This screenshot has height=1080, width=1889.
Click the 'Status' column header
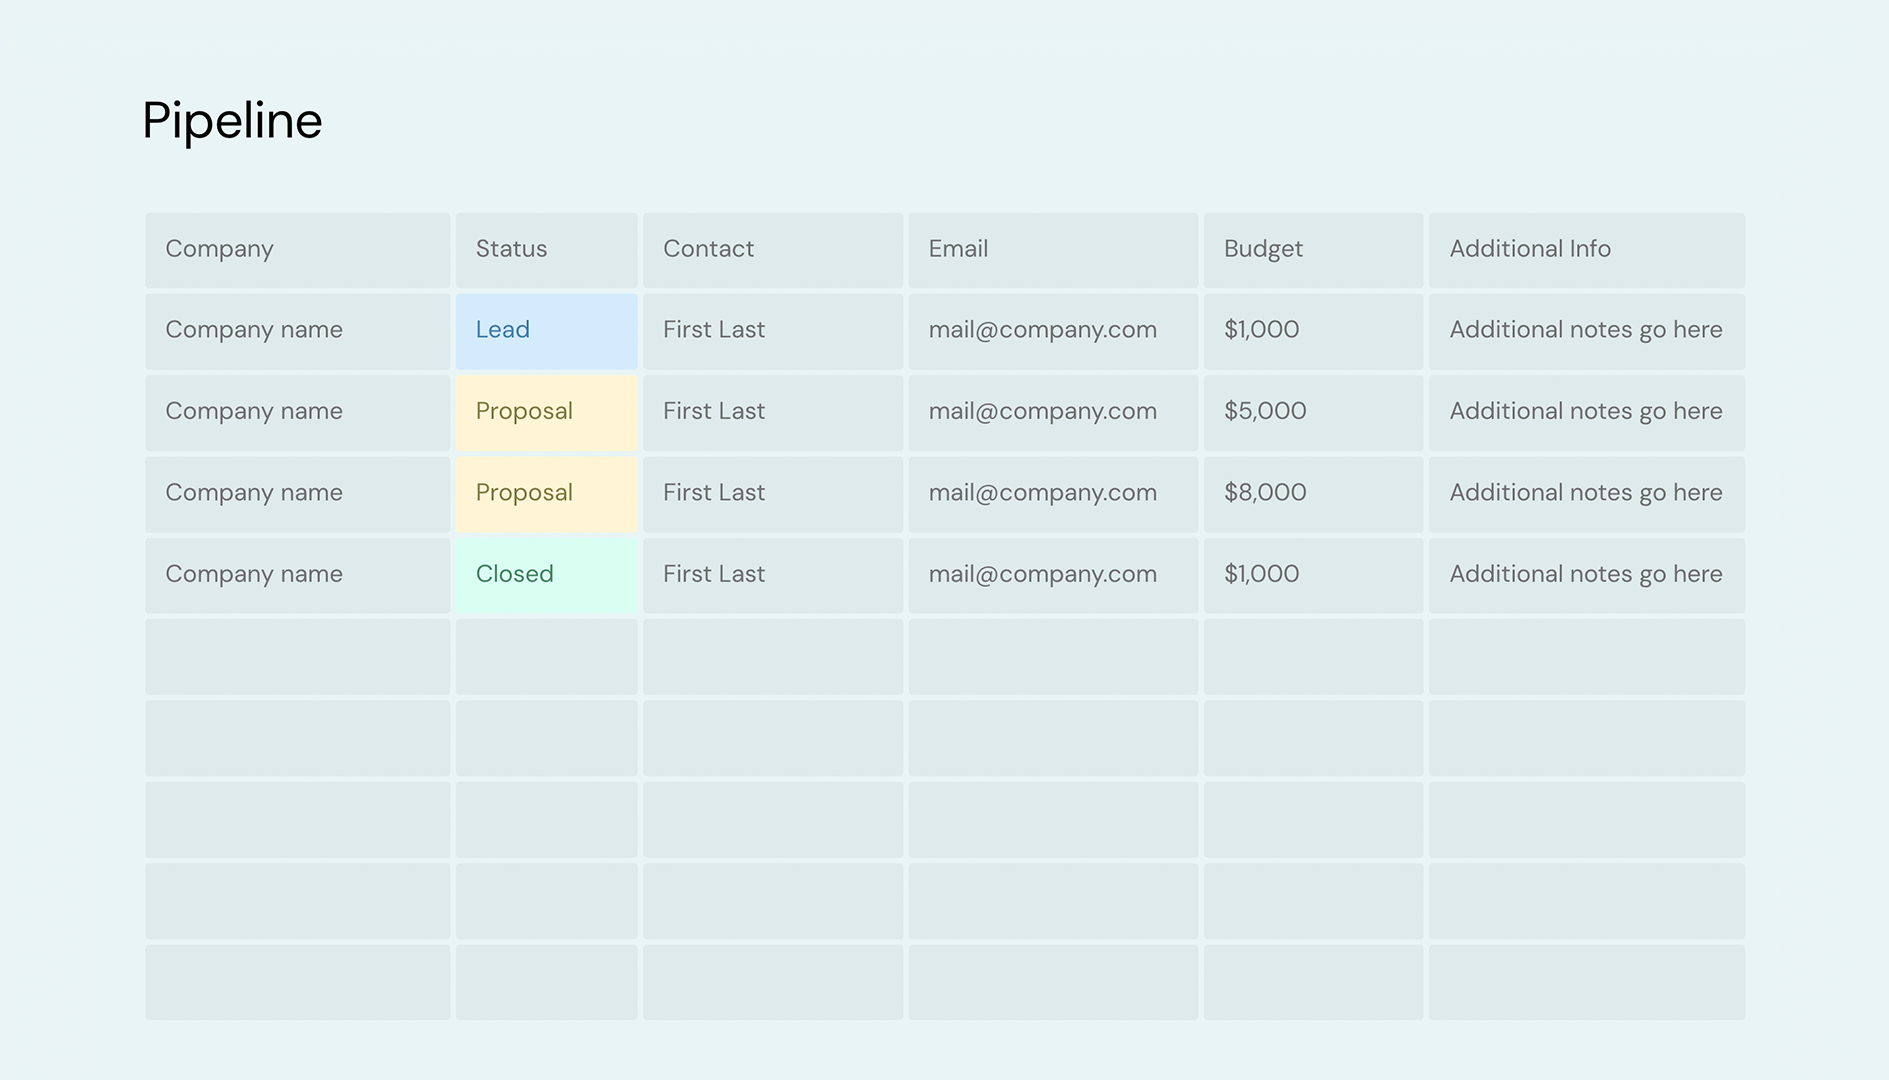[x=510, y=249]
